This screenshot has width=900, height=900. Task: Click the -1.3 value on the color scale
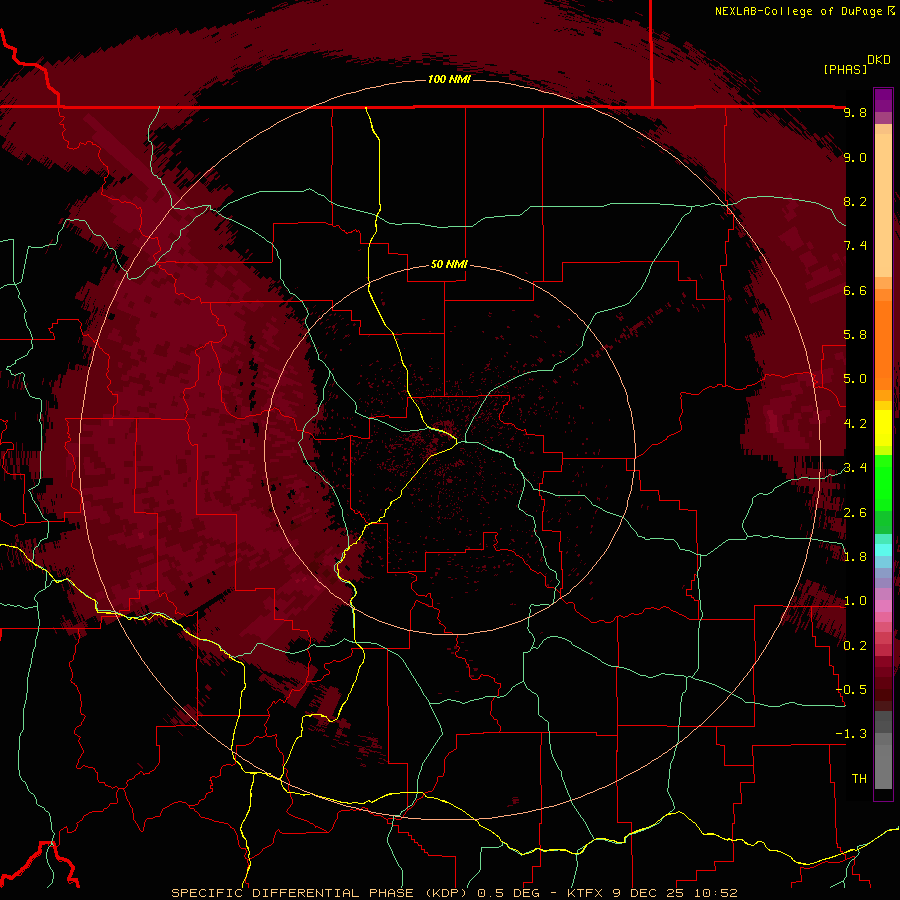coord(851,734)
